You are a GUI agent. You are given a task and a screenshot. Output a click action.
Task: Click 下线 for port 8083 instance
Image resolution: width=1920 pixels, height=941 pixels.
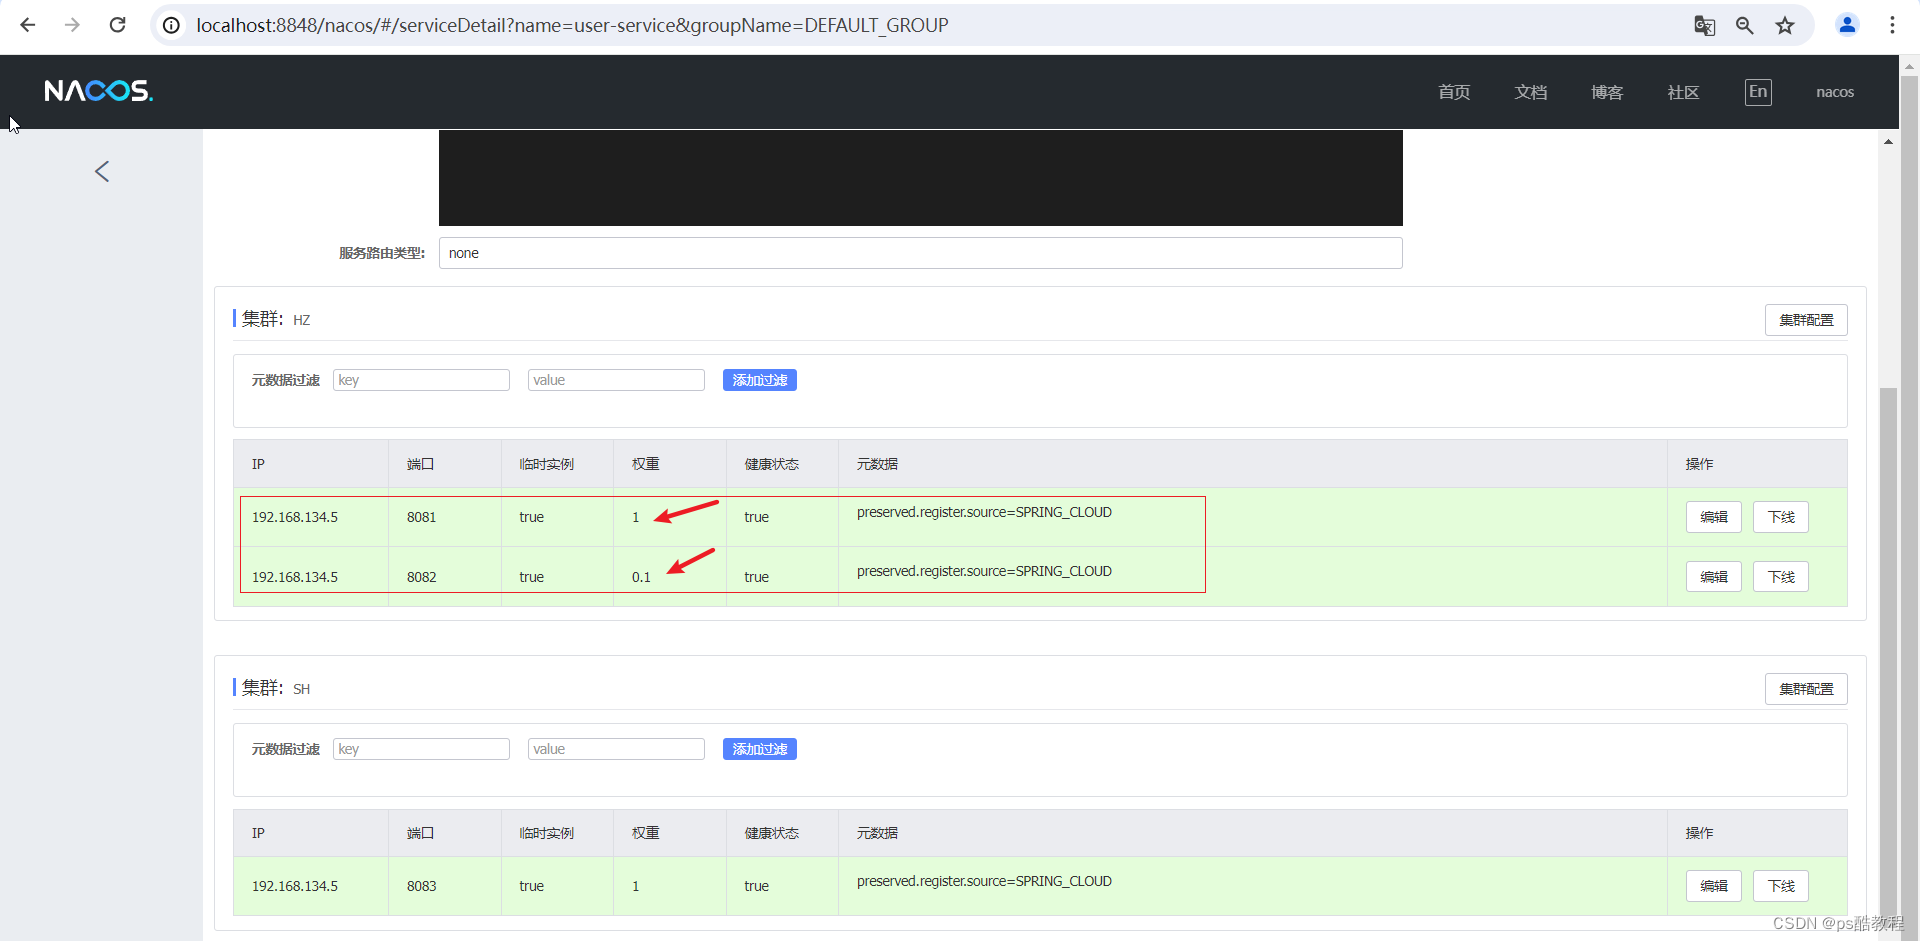tap(1781, 886)
